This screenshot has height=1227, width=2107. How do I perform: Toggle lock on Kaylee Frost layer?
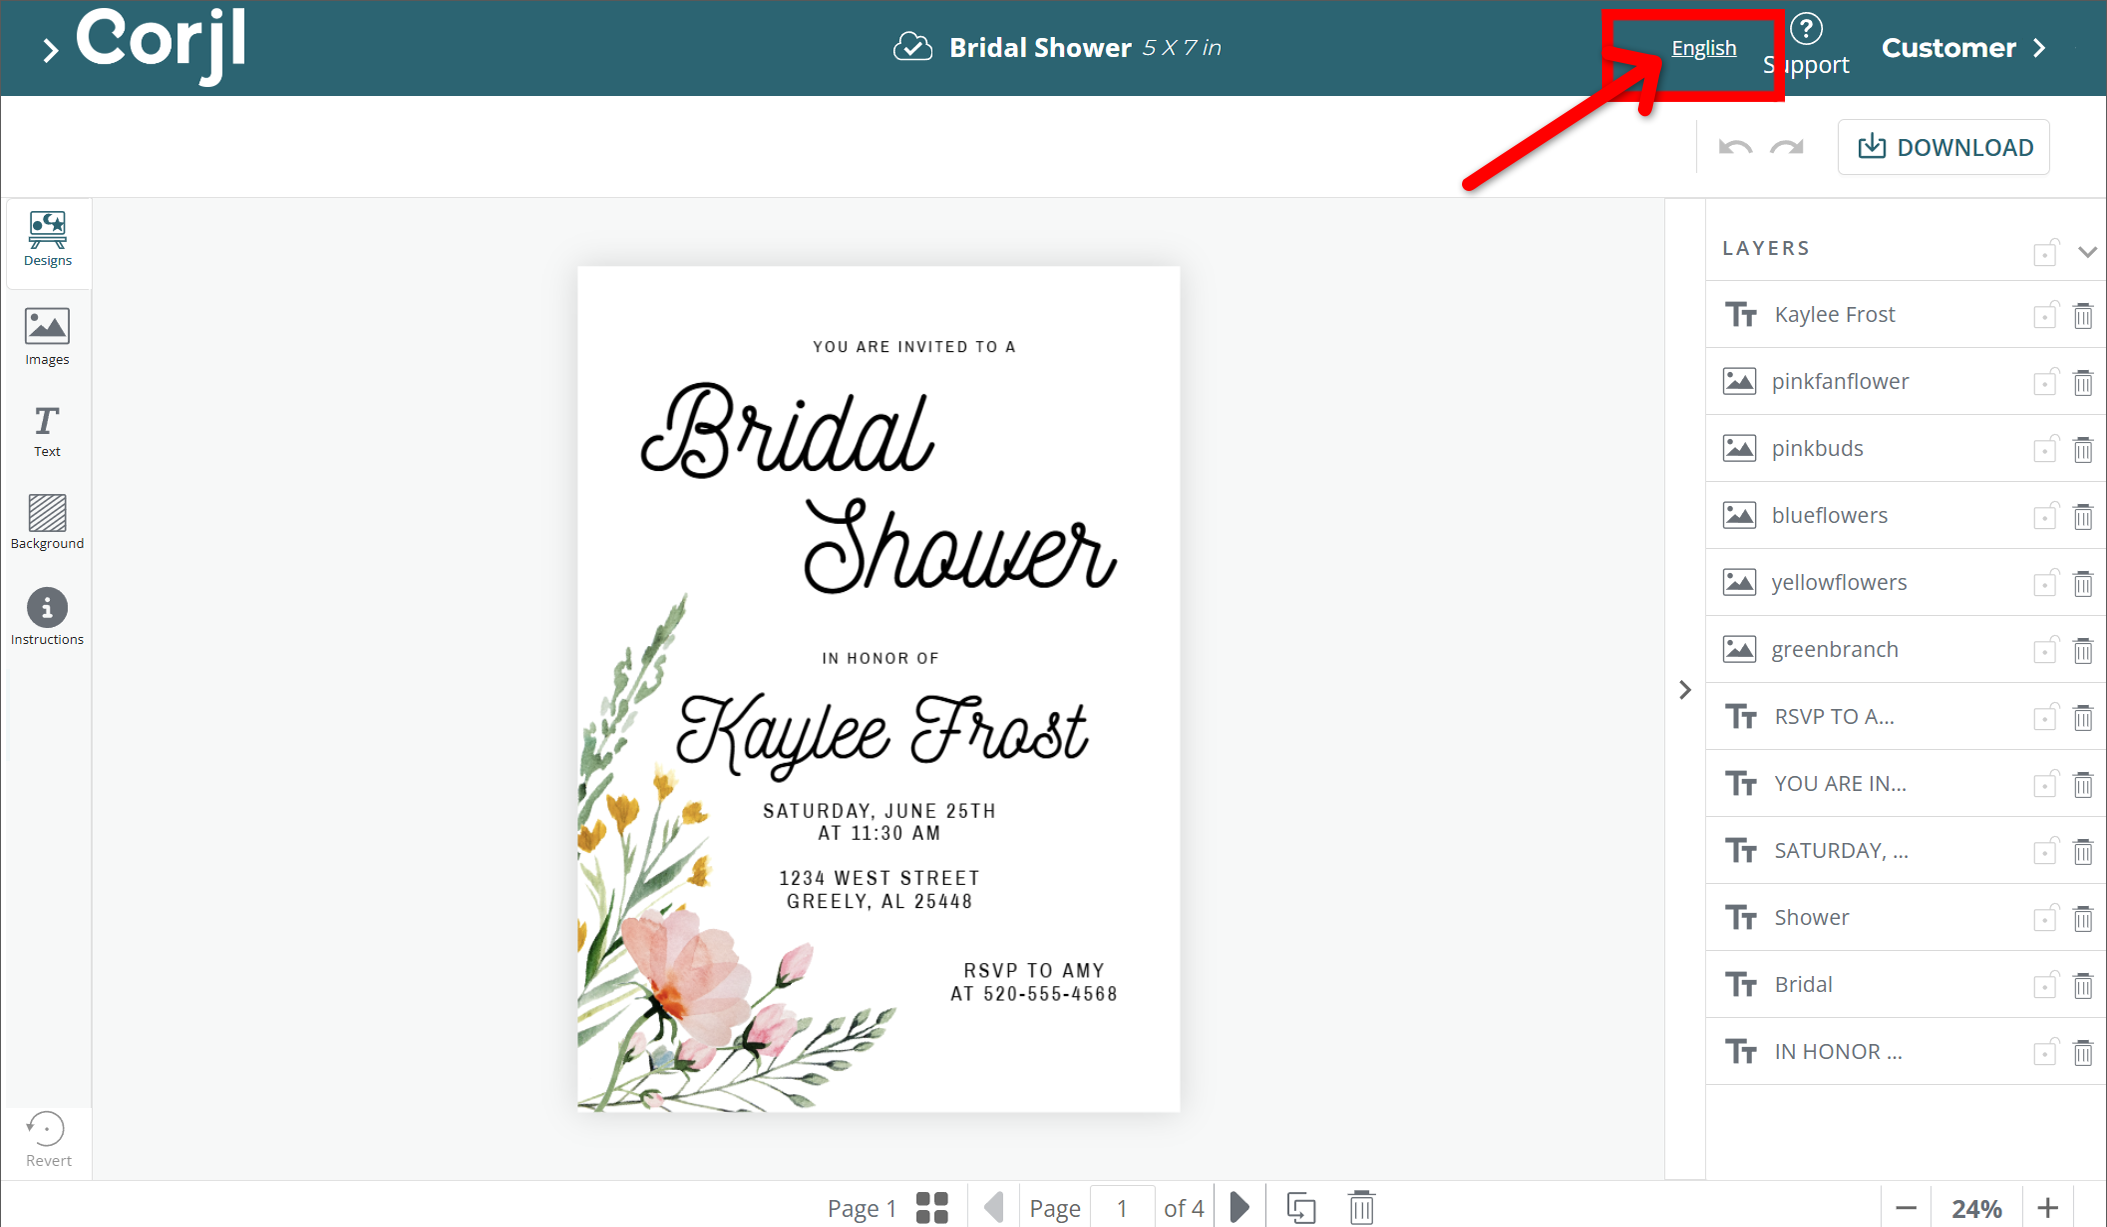point(2045,315)
